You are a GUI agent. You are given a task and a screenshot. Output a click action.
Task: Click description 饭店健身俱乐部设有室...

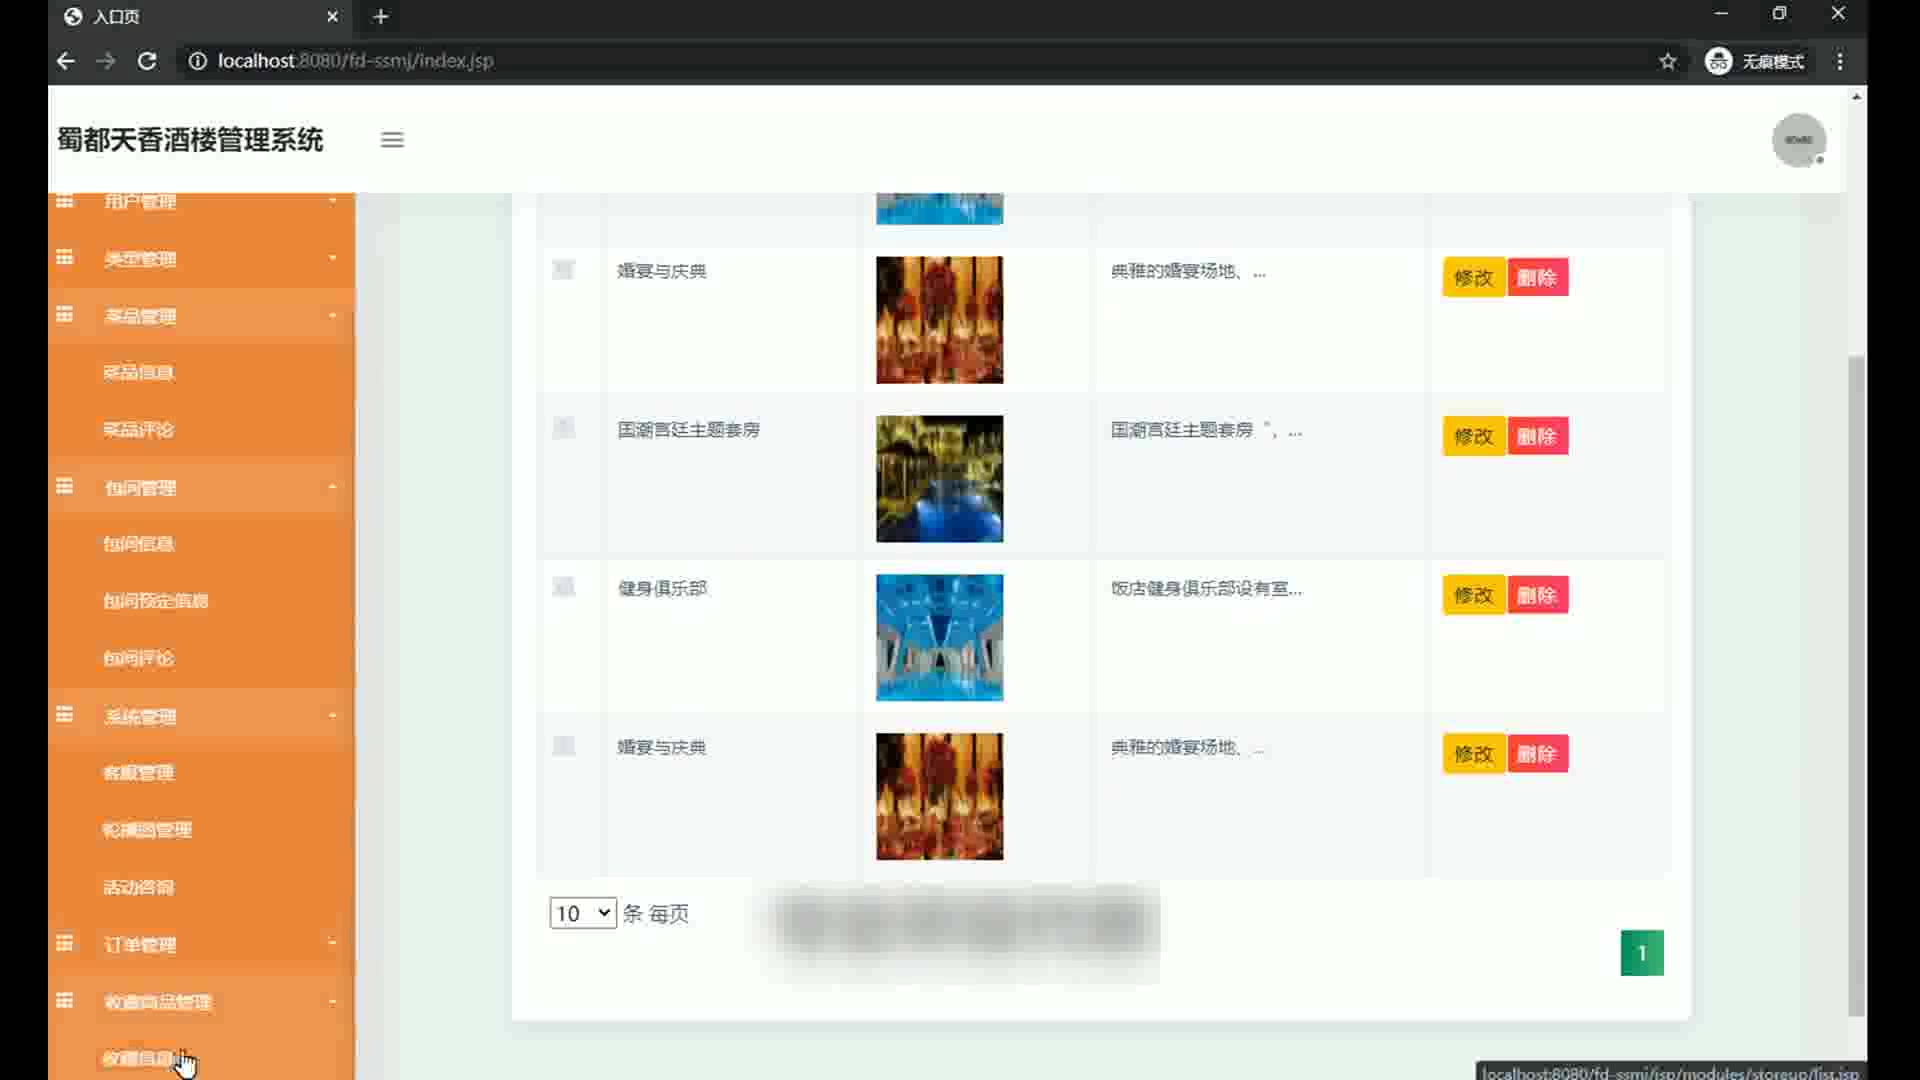[x=1206, y=588]
